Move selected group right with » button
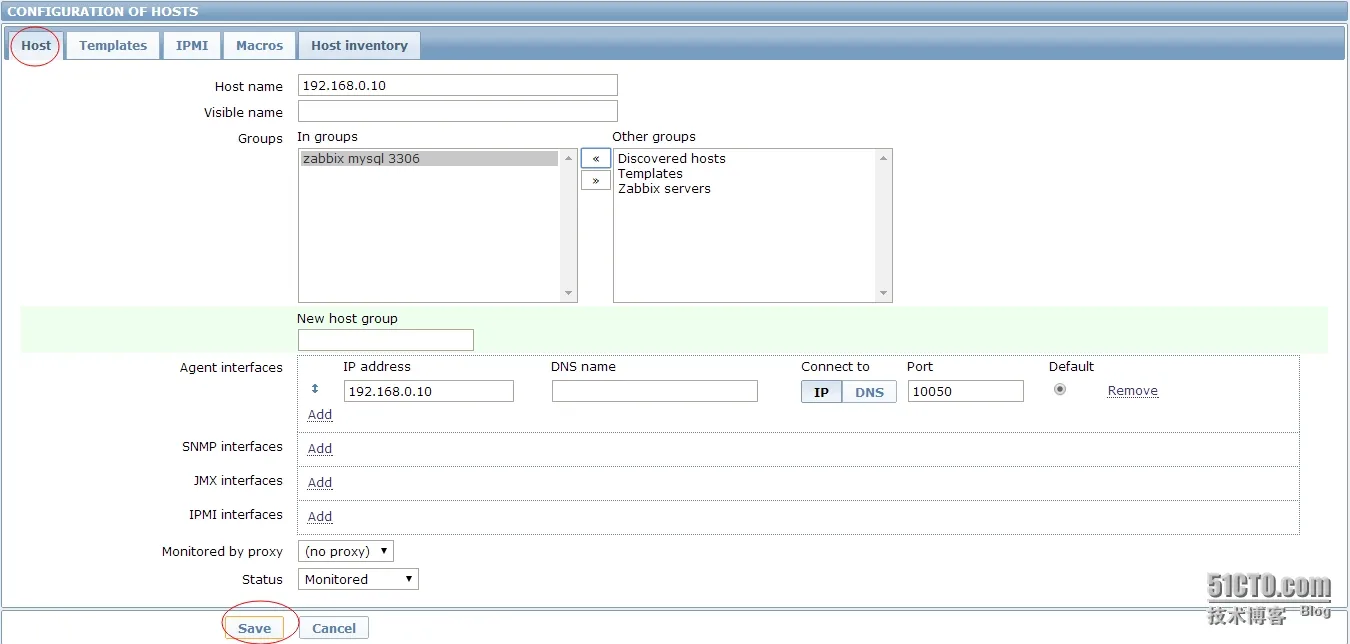The image size is (1350, 644). click(595, 180)
